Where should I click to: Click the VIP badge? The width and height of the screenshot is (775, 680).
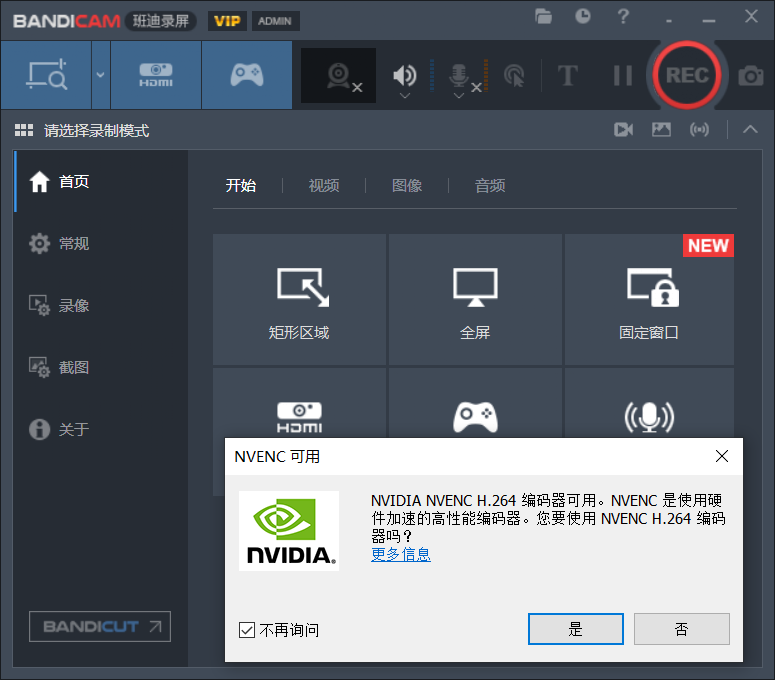coord(227,21)
